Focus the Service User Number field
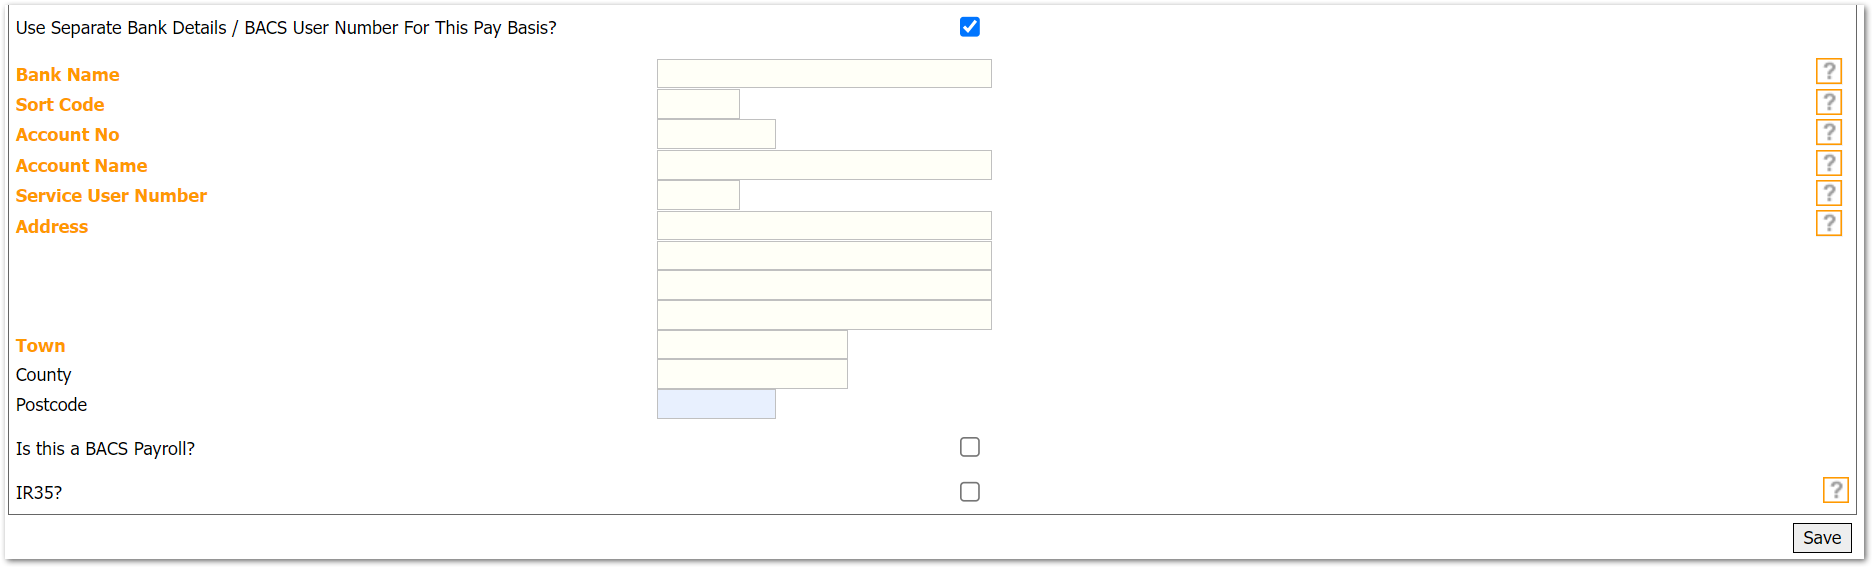The image size is (1873, 568). click(x=698, y=195)
